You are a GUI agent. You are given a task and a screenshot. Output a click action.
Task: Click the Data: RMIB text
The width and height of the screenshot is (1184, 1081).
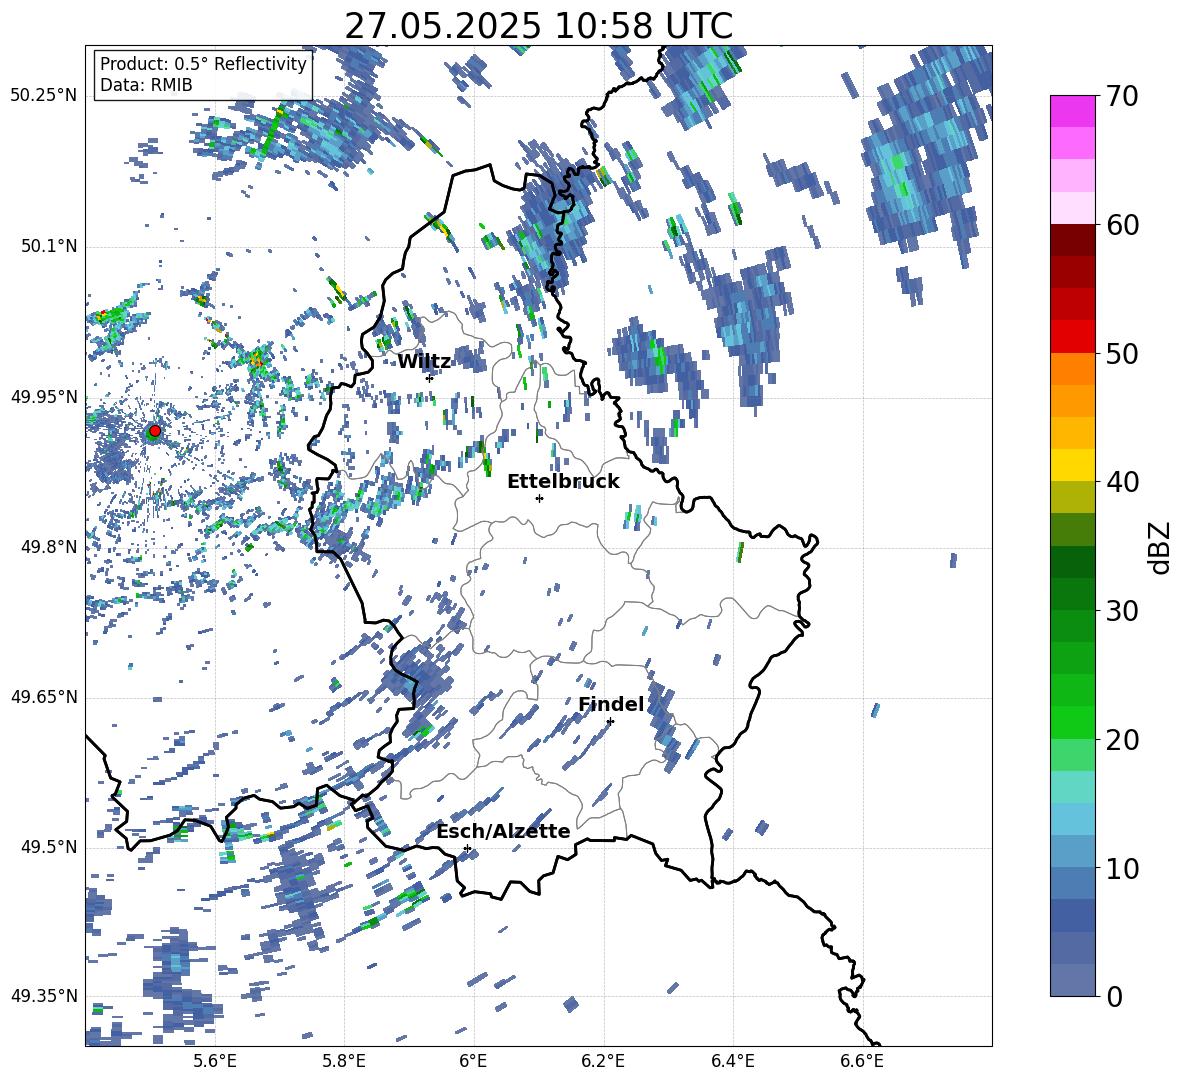146,85
